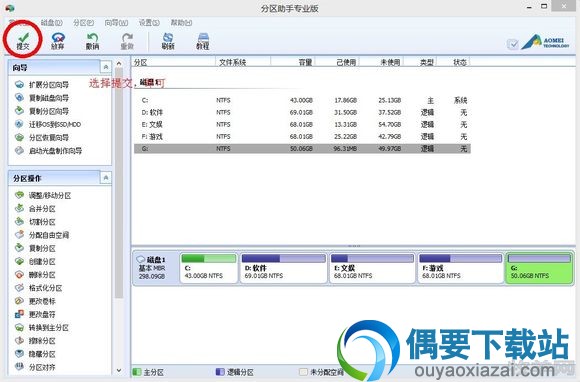
Task: Click the G: 50.06GB NTFS disk map block
Action: pyautogui.click(x=539, y=268)
